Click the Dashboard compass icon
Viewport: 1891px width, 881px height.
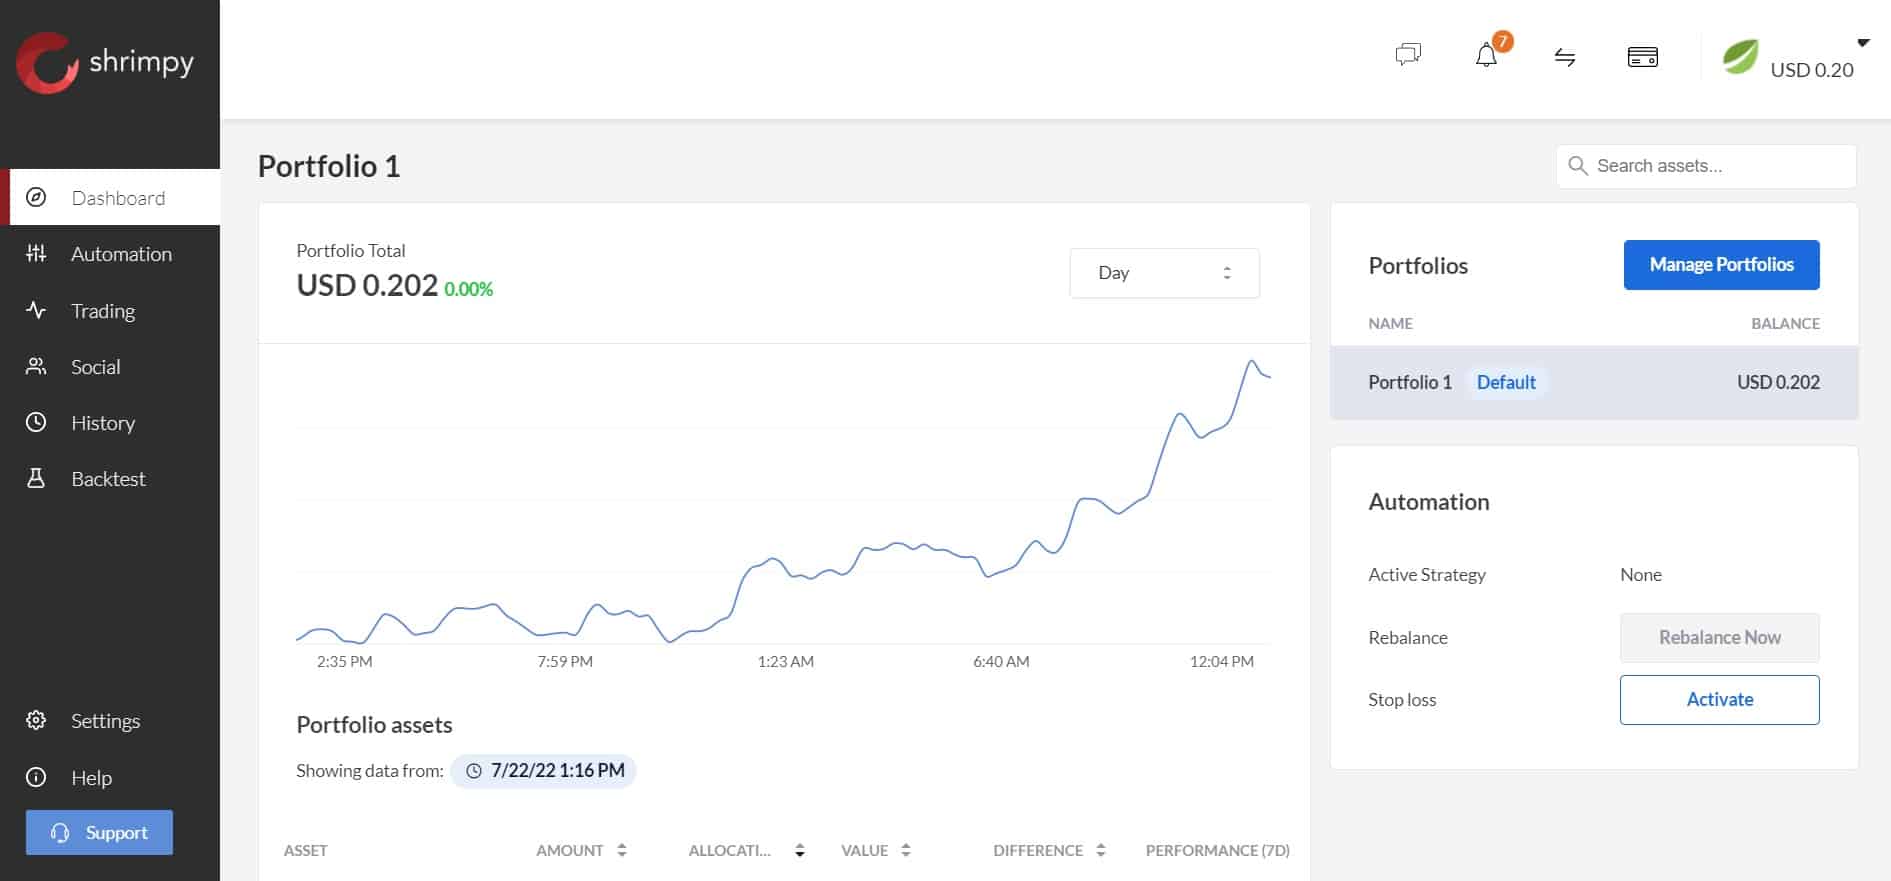coord(36,197)
